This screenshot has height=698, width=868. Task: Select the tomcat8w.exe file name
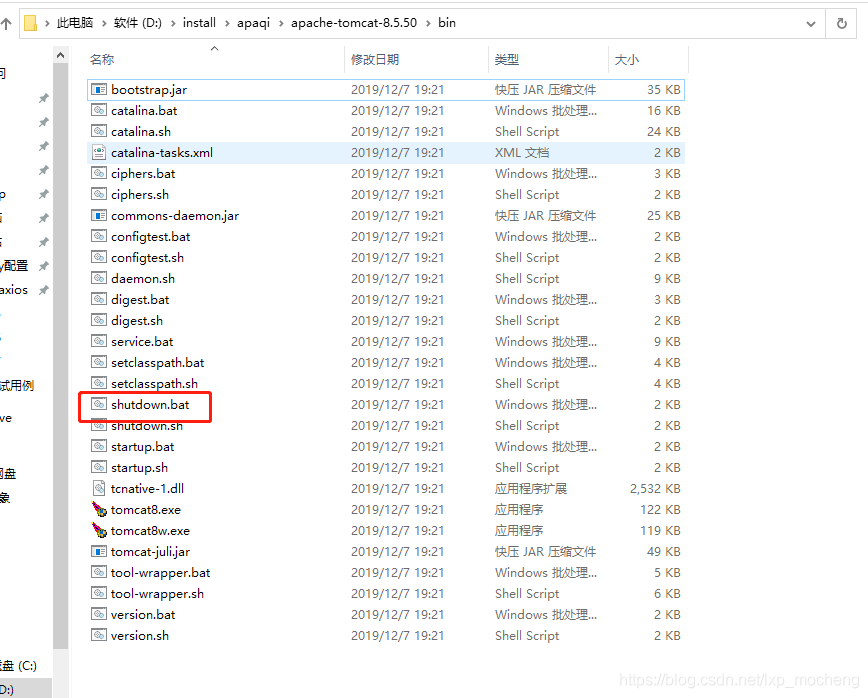coord(150,531)
